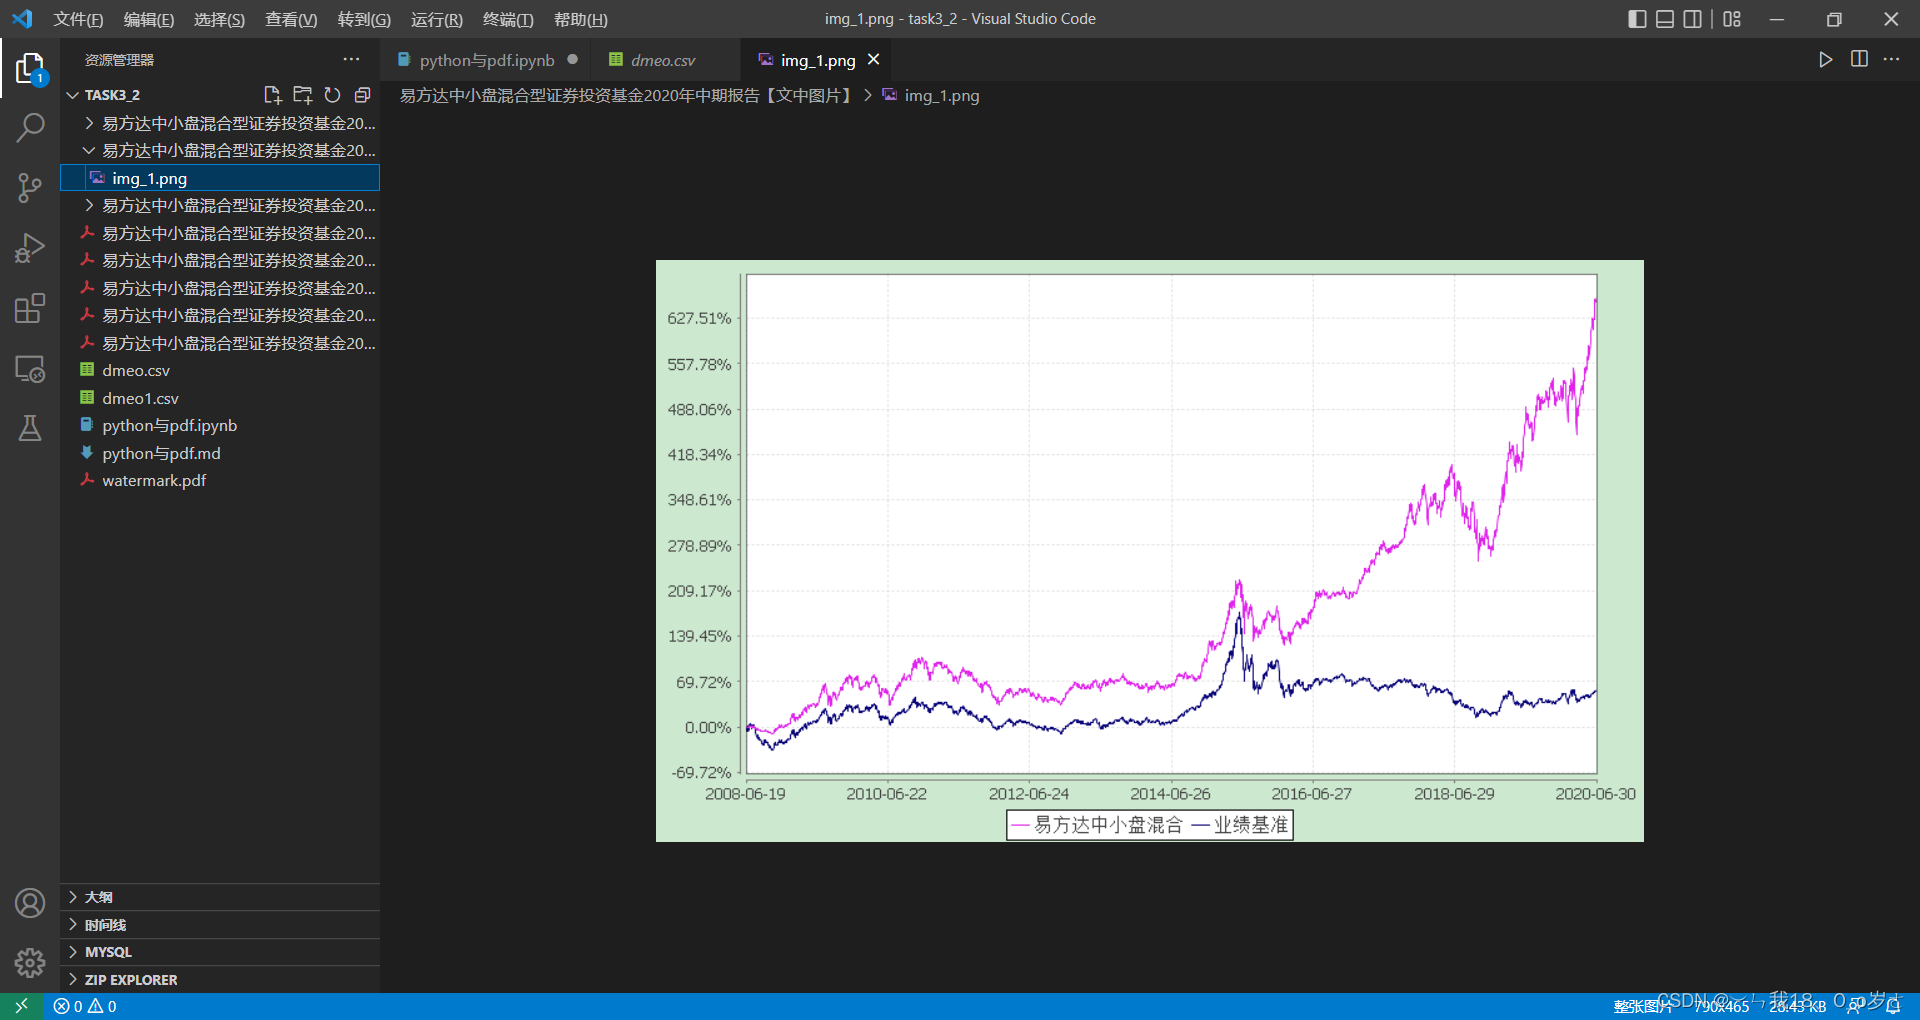The width and height of the screenshot is (1920, 1020).
Task: Open the Accounts menu icon
Action: point(30,903)
